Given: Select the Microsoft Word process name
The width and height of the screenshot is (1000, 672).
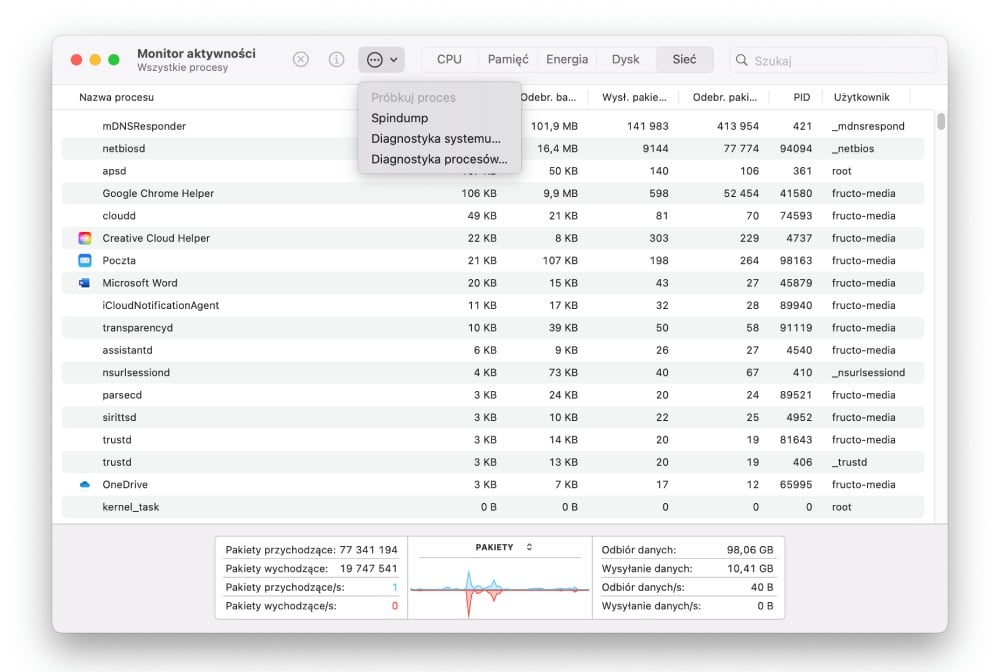Looking at the screenshot, I should 140,282.
